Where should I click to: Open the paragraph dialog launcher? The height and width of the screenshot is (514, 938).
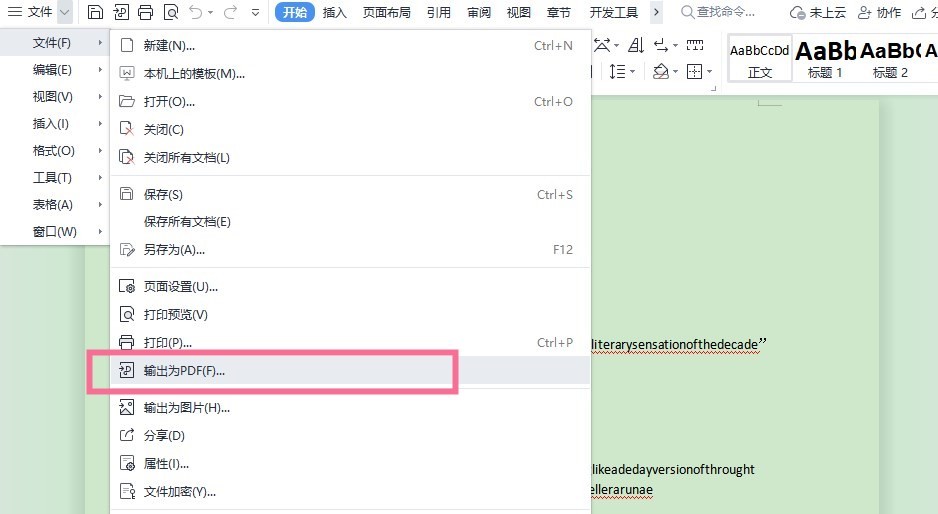pyautogui.click(x=713, y=89)
